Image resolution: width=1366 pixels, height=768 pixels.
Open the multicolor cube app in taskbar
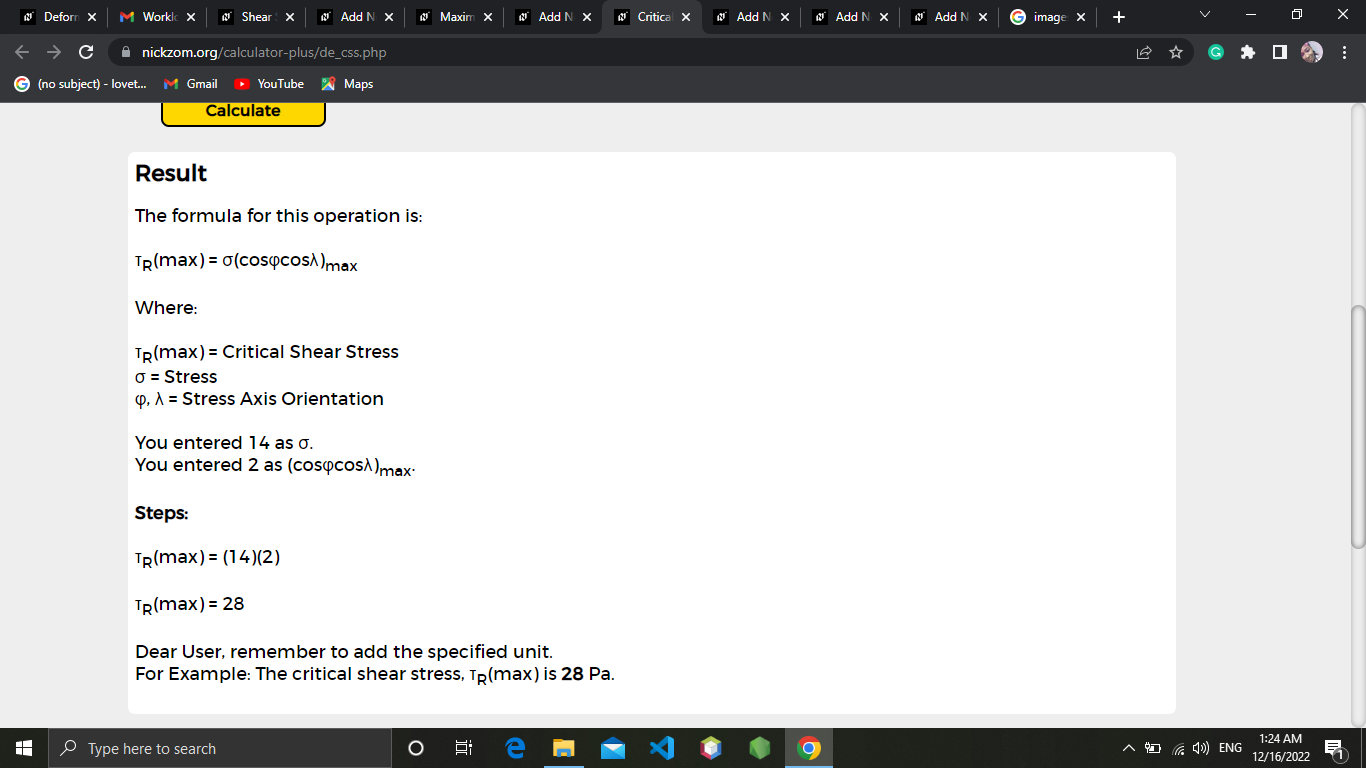click(x=711, y=748)
